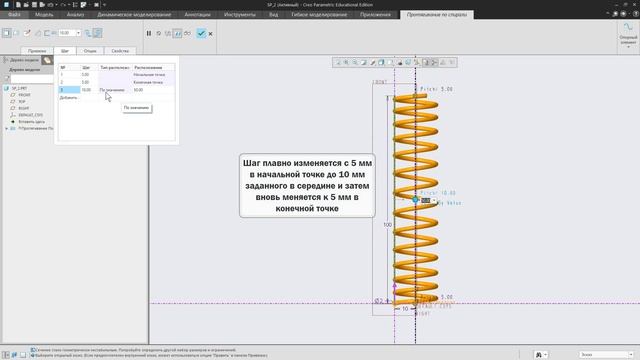Open the Вид ribbon tab

[x=273, y=15]
